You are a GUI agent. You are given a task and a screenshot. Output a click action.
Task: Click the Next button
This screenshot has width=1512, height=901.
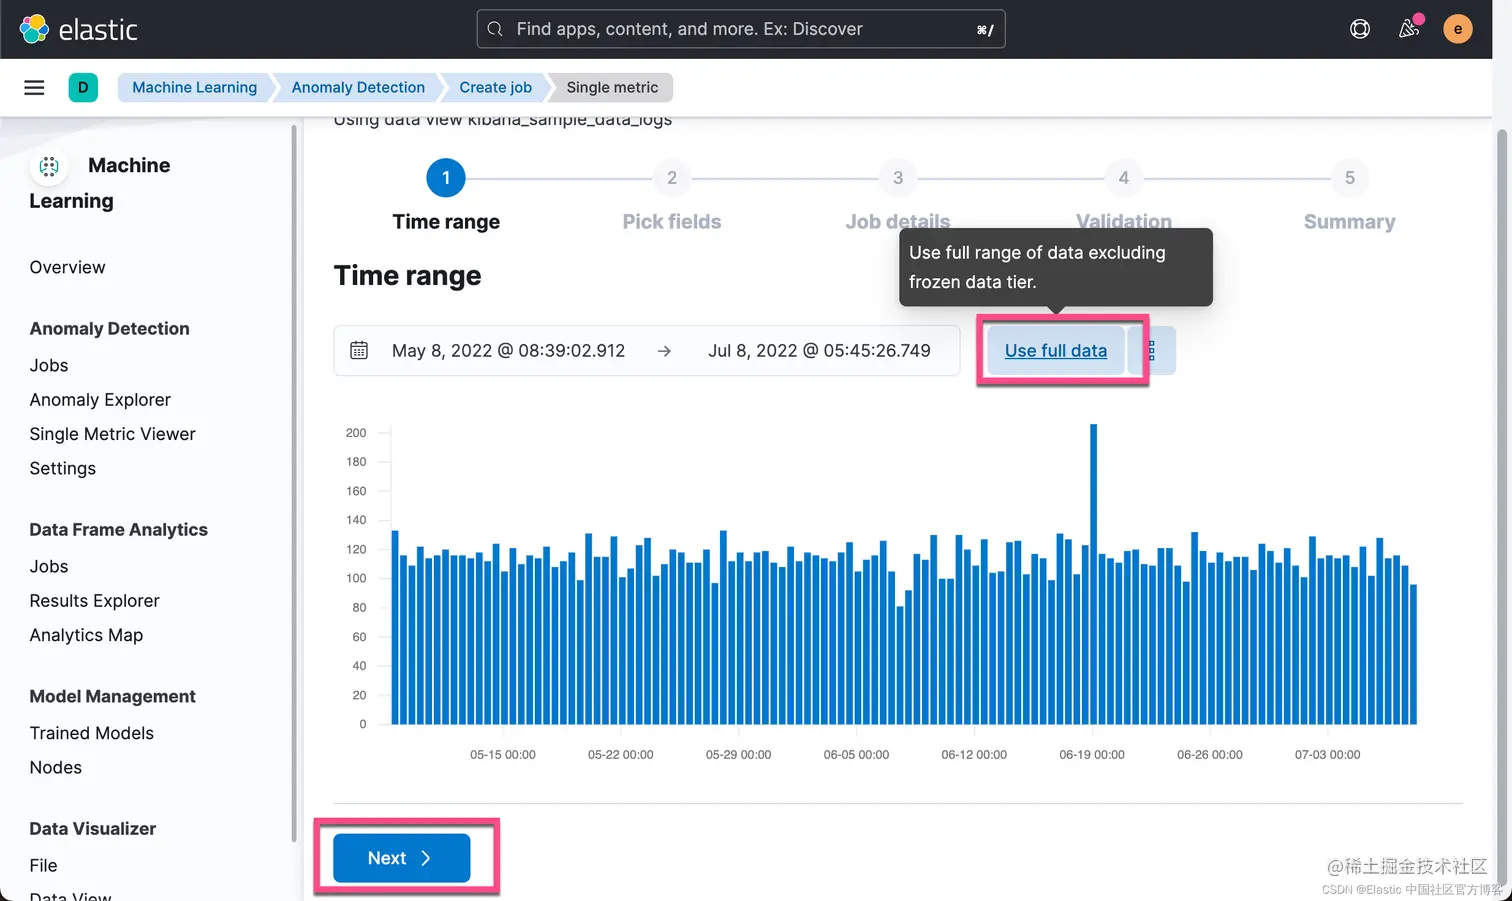coord(402,858)
